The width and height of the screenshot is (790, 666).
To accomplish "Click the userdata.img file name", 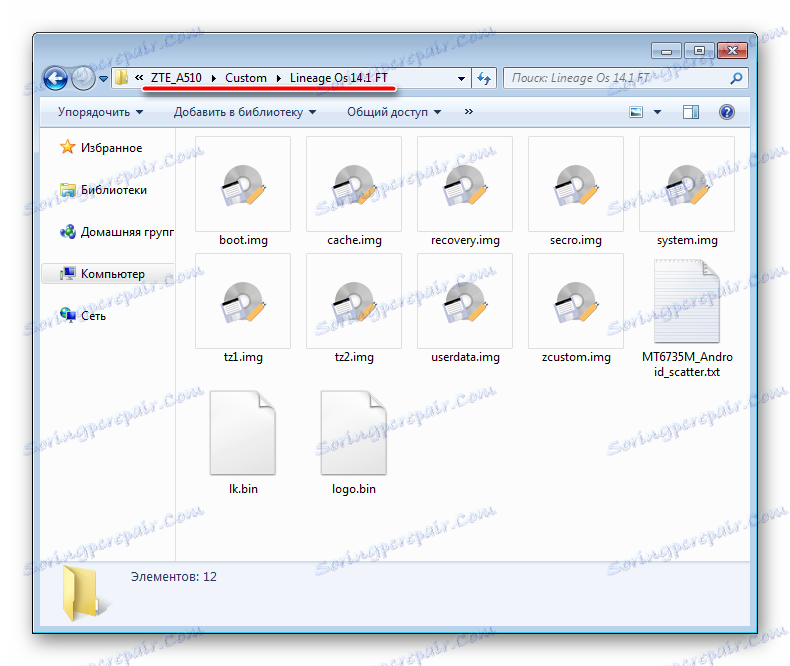I will (x=465, y=357).
